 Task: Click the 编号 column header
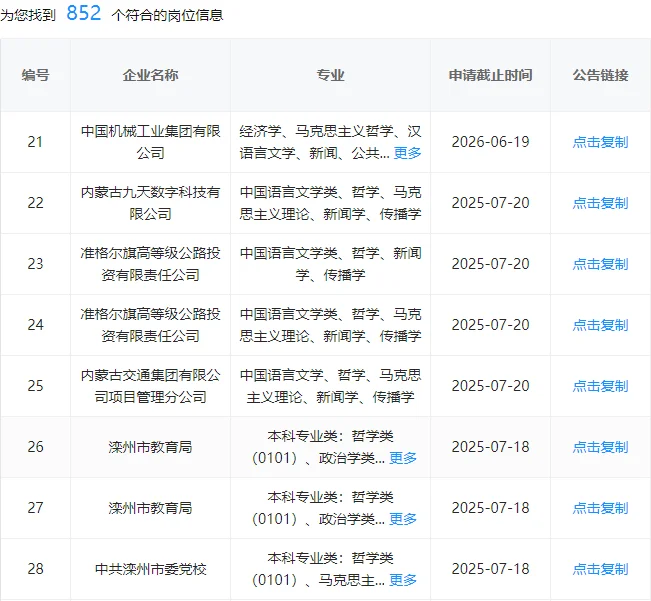[x=36, y=75]
